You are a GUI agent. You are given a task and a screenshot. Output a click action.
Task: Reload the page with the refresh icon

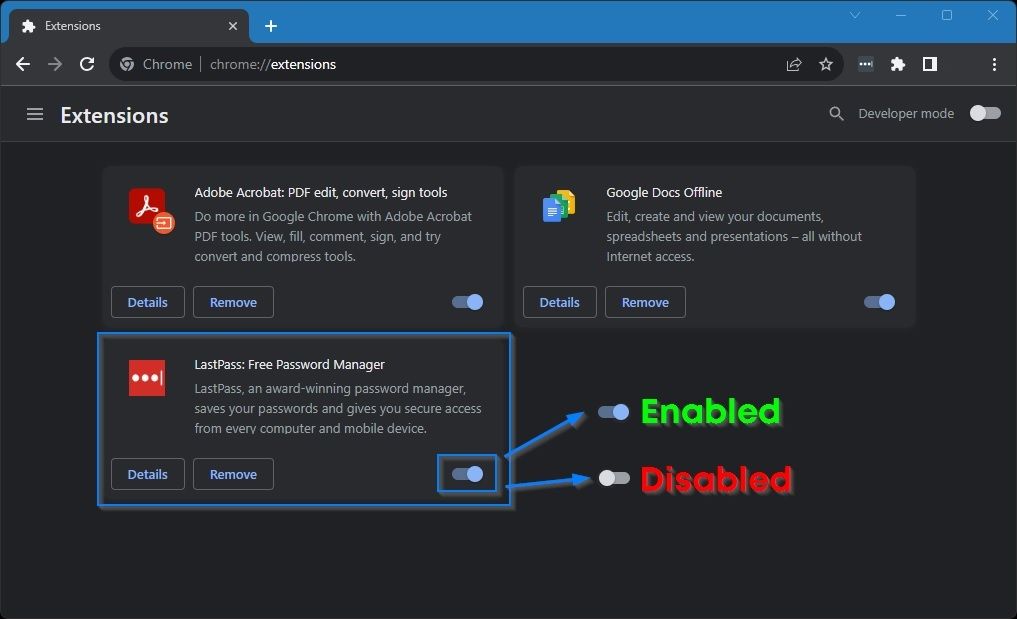[x=87, y=63]
